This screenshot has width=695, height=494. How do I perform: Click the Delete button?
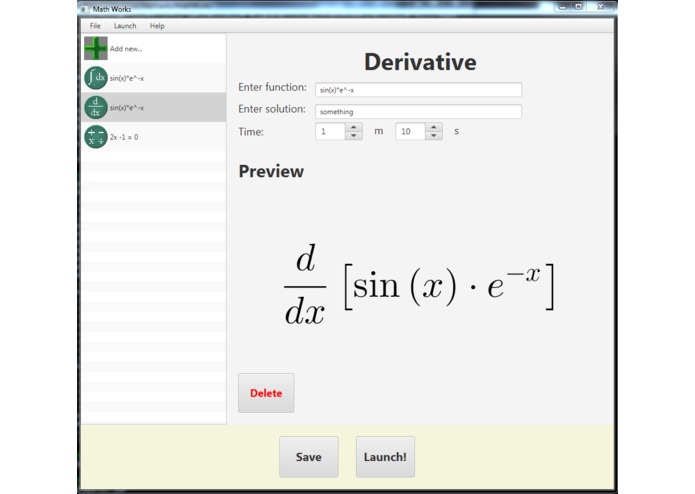point(266,393)
